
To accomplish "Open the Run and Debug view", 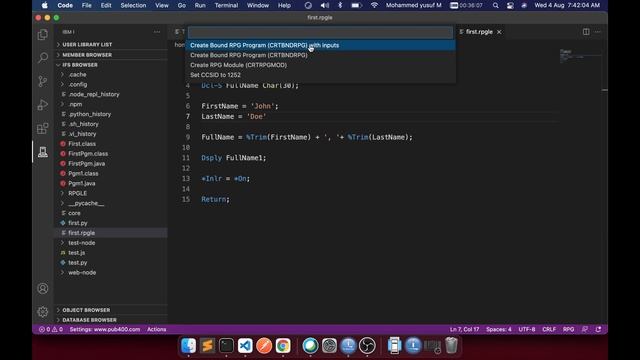I will click(43, 105).
